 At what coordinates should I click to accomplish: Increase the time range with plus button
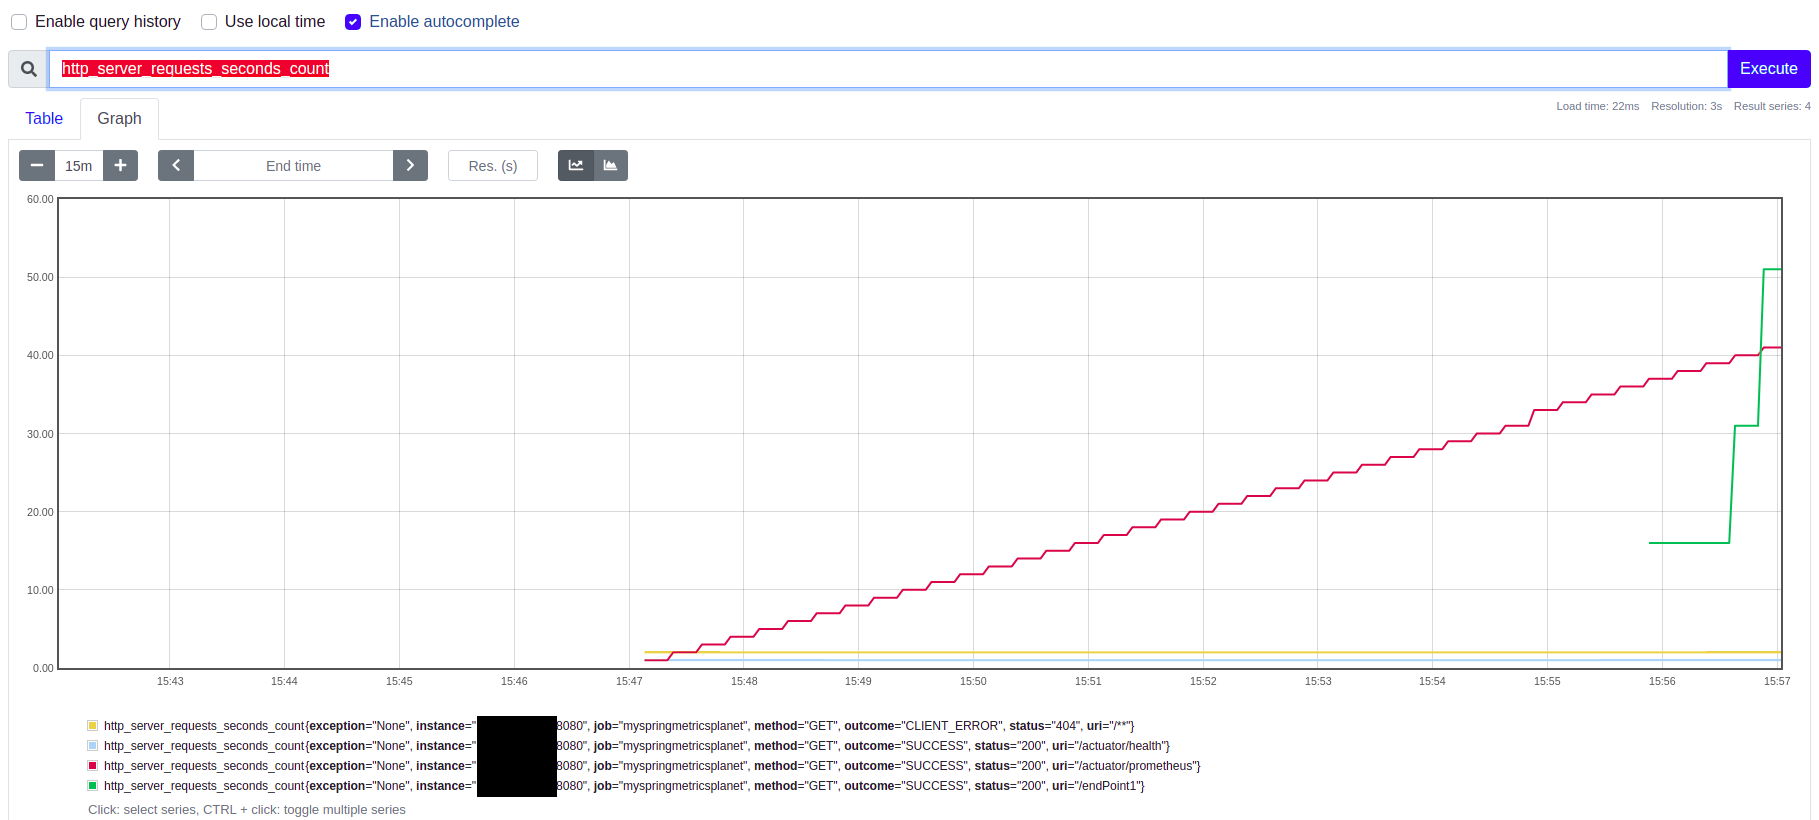(x=120, y=166)
